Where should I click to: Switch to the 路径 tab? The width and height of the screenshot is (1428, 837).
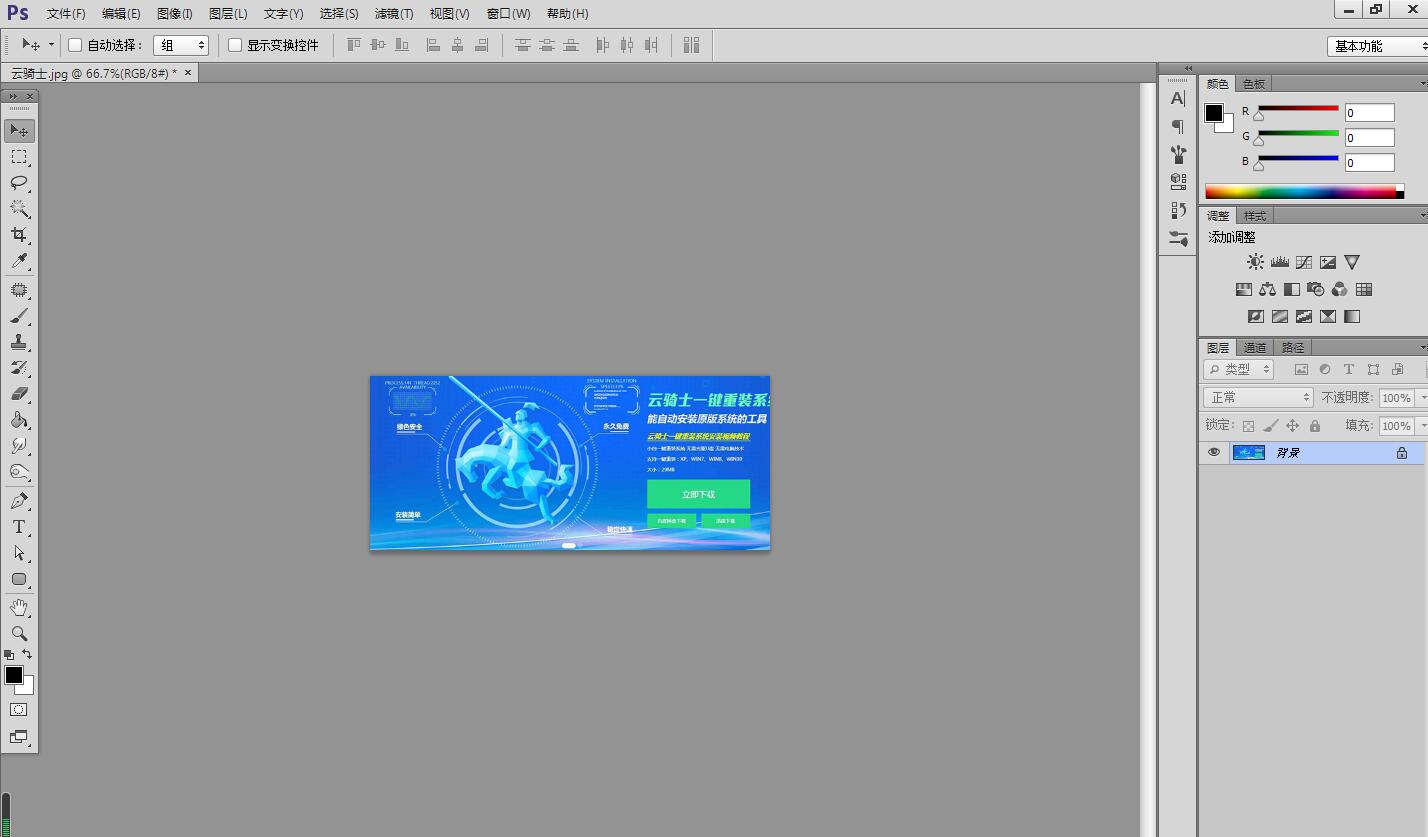tap(1293, 348)
